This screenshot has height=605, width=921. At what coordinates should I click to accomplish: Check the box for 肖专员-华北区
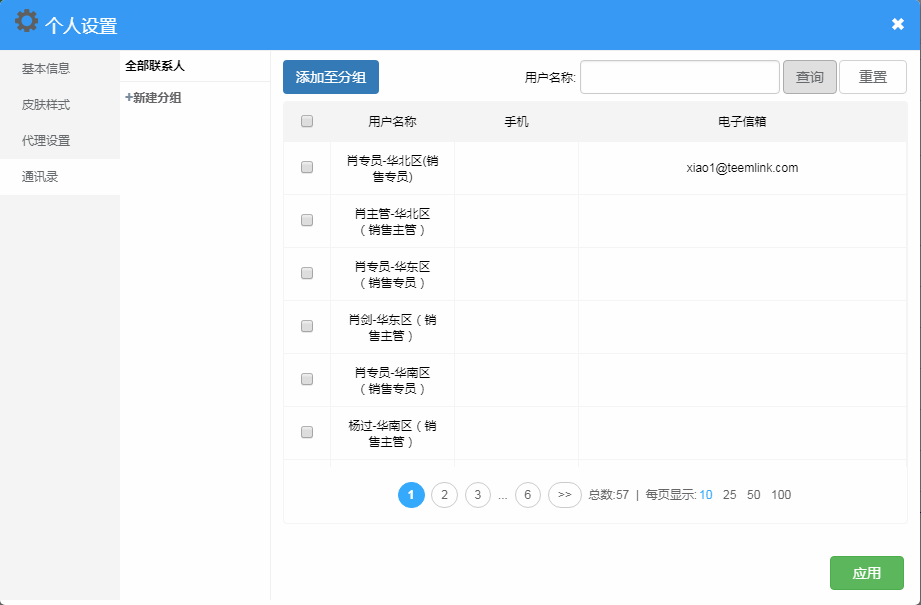[307, 168]
